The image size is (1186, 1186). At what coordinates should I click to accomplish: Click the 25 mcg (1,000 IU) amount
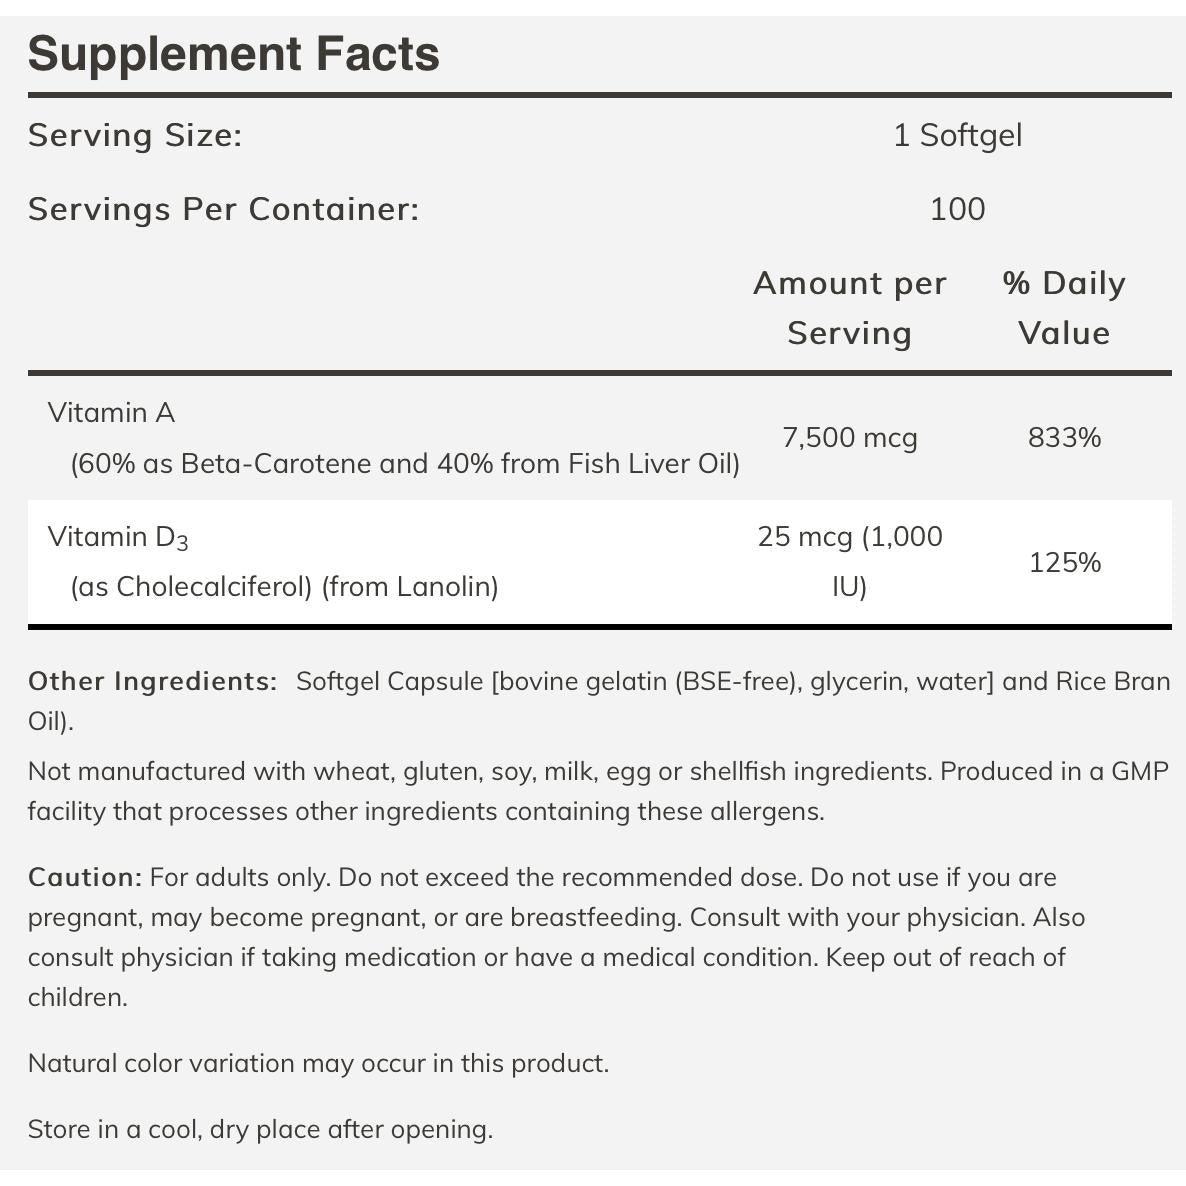pos(849,561)
